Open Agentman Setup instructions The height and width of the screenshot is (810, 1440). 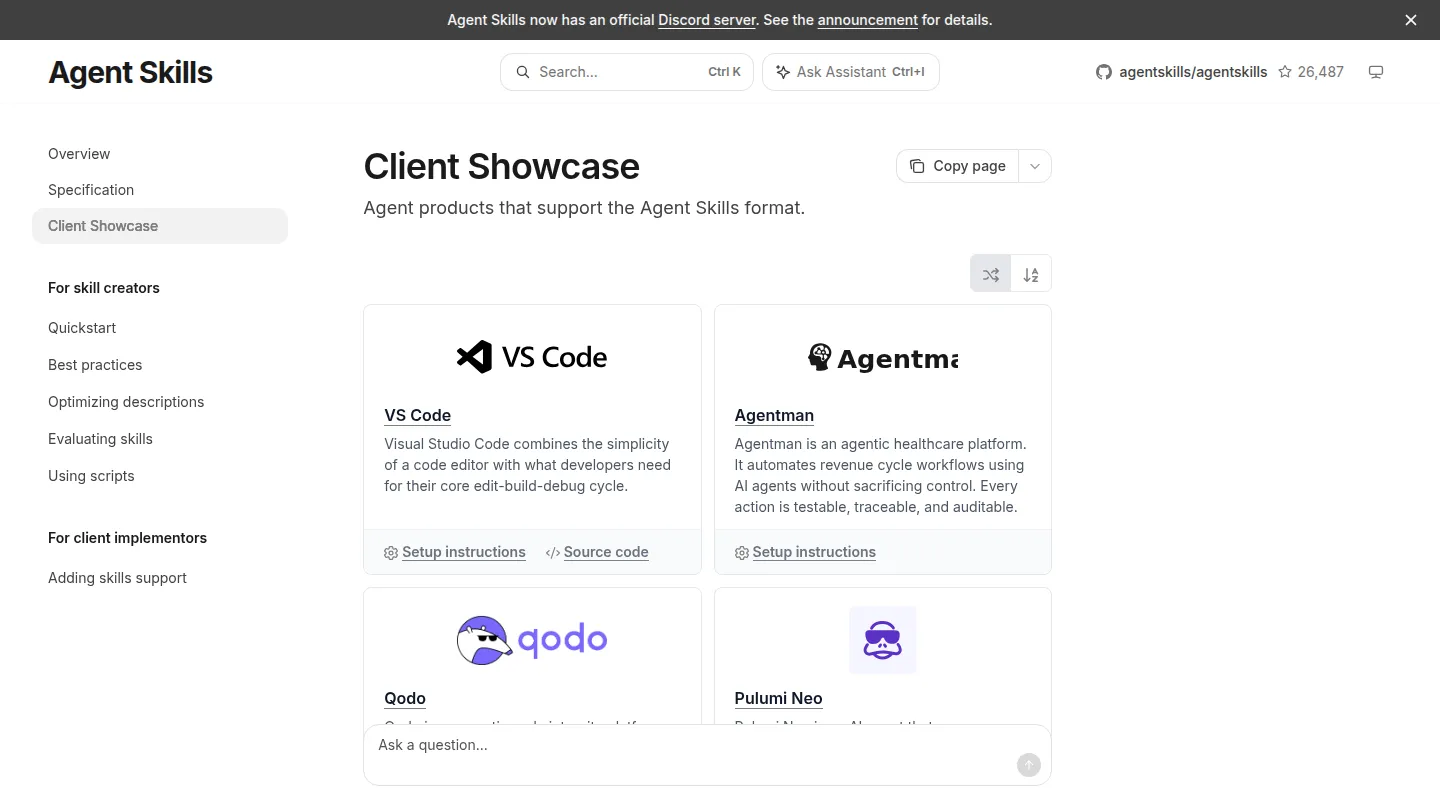click(814, 552)
